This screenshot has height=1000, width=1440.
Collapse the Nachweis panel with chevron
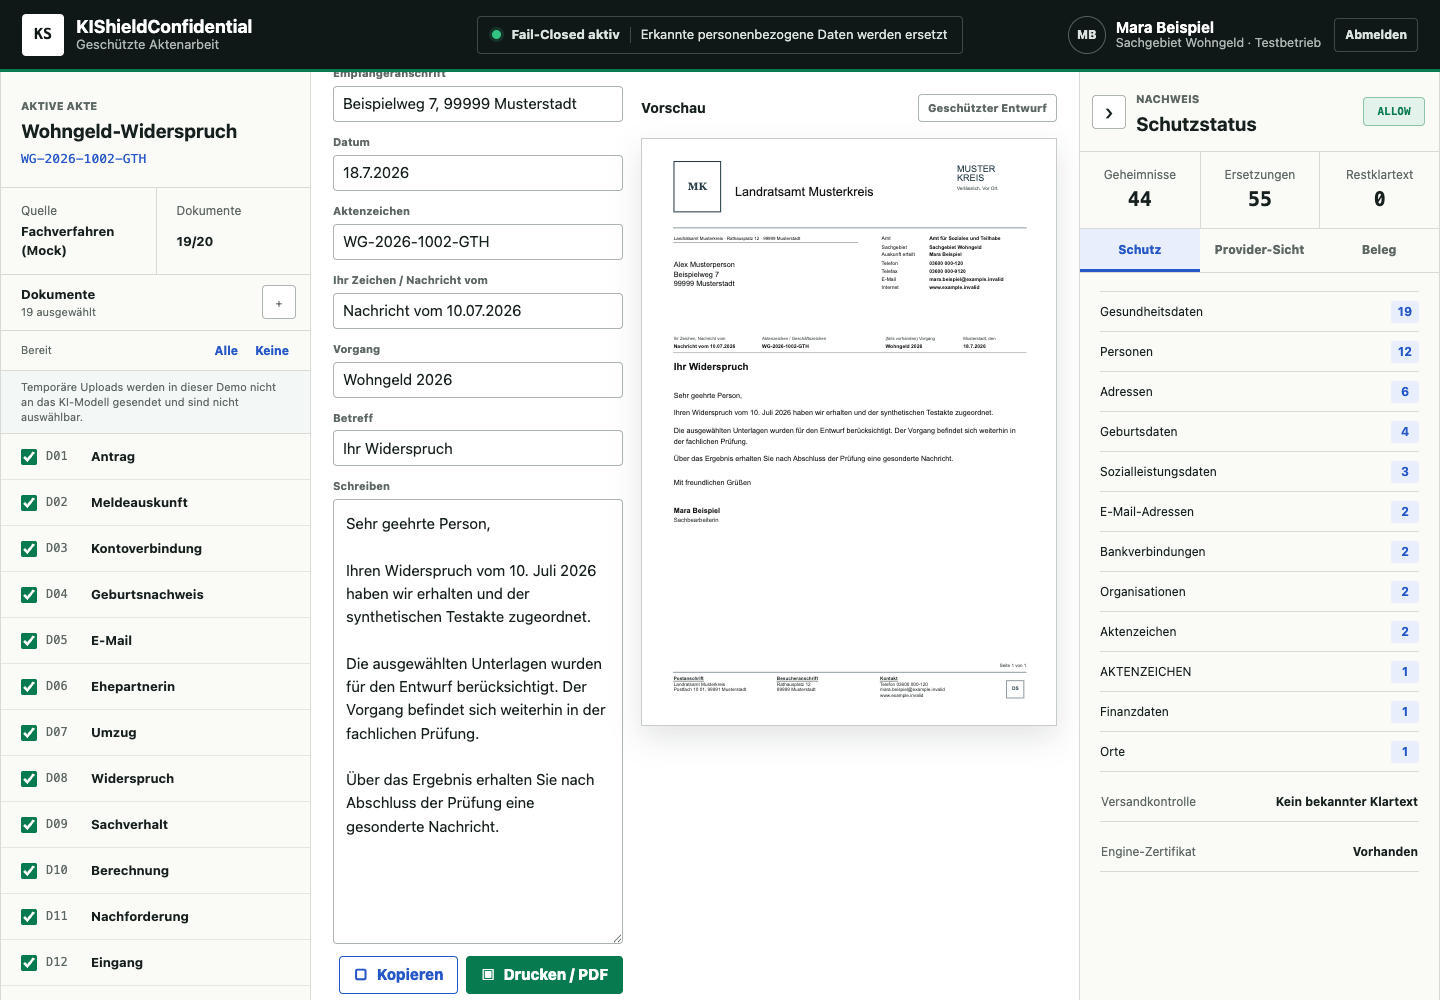click(1109, 113)
